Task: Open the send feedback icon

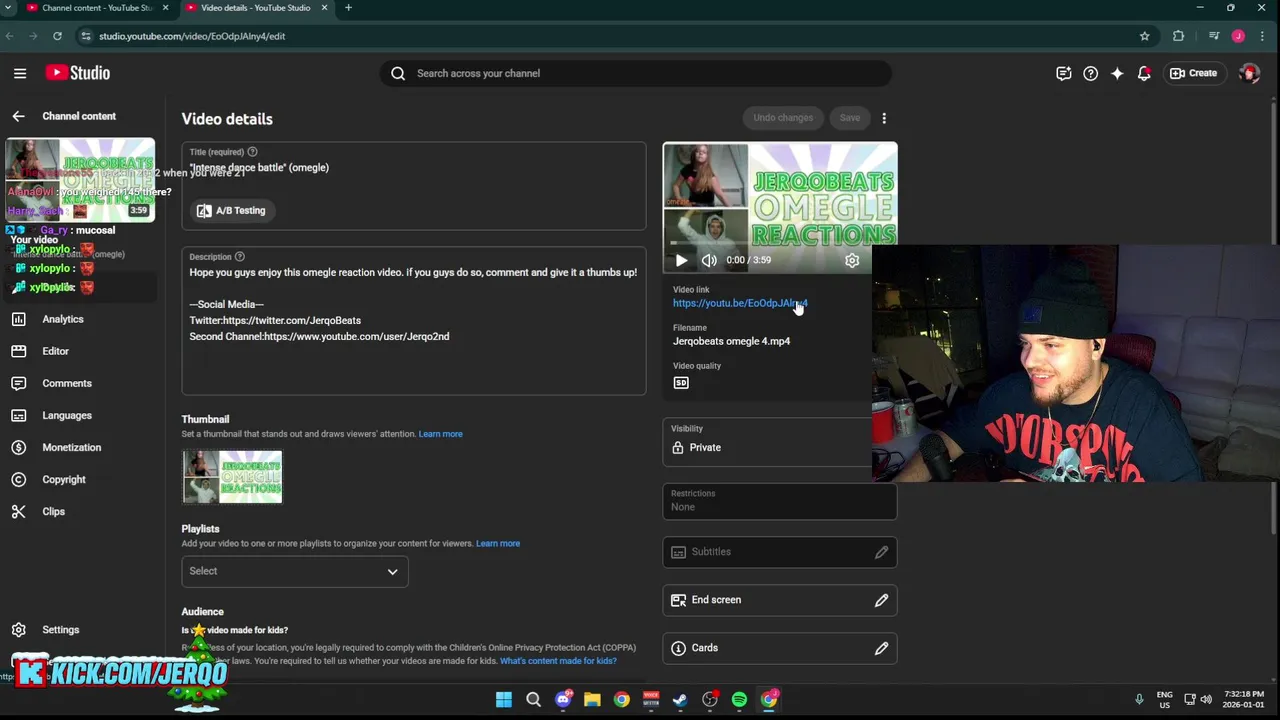Action: 1064,73
